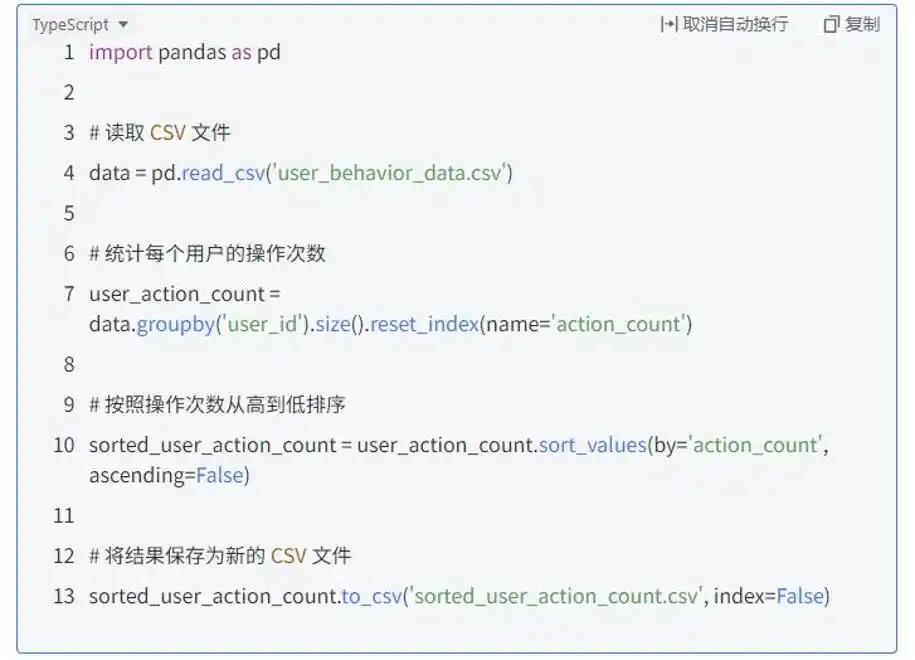The image size is (915, 660).
Task: Select line number 4 in the gutter
Action: pyautogui.click(x=69, y=173)
